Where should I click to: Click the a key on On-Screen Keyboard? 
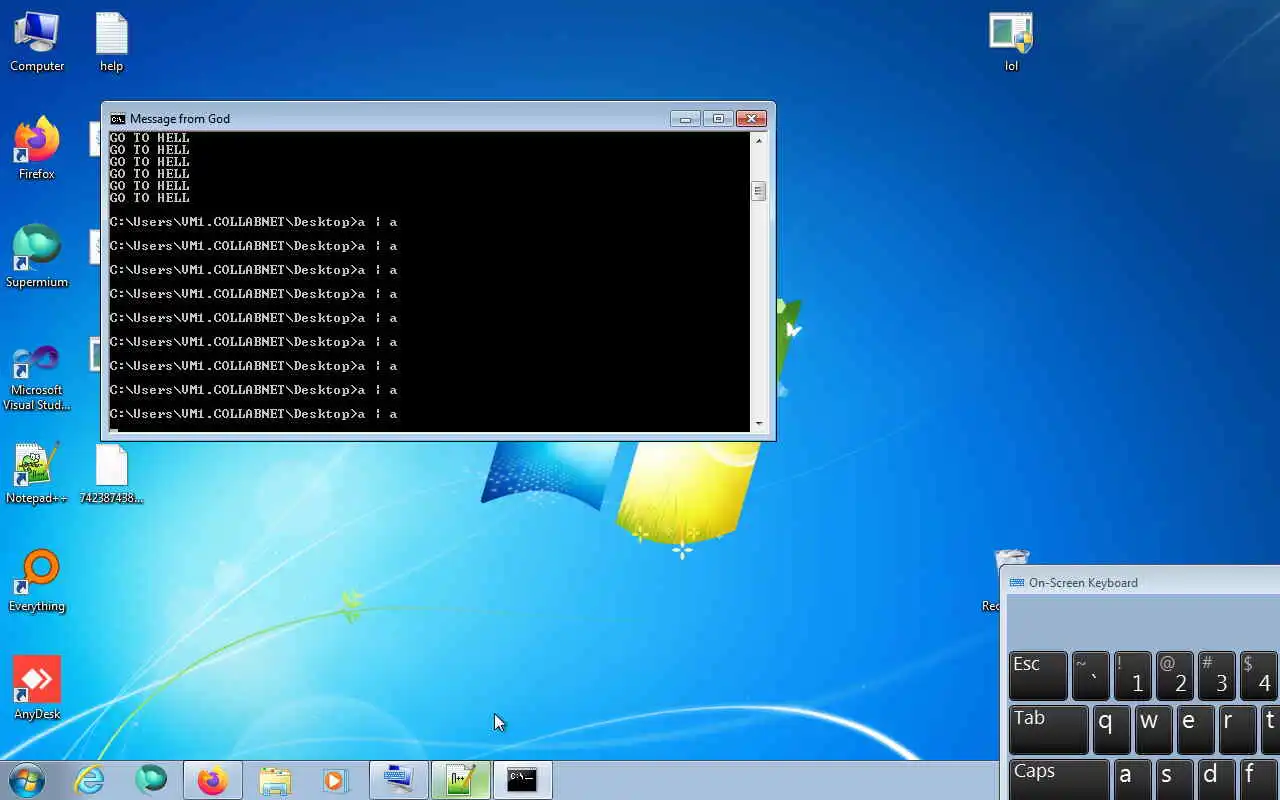pos(1132,780)
